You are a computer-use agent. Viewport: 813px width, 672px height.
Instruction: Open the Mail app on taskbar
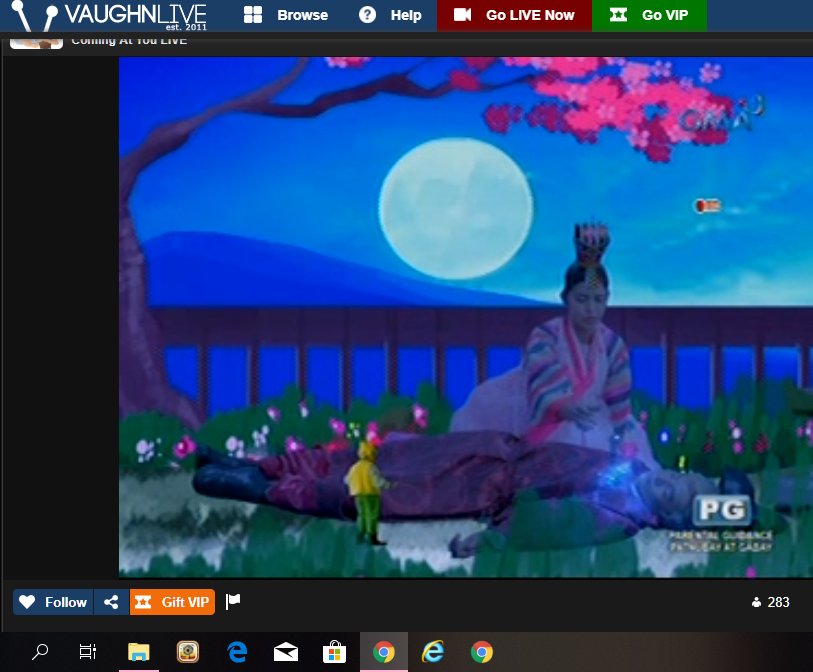pyautogui.click(x=286, y=652)
